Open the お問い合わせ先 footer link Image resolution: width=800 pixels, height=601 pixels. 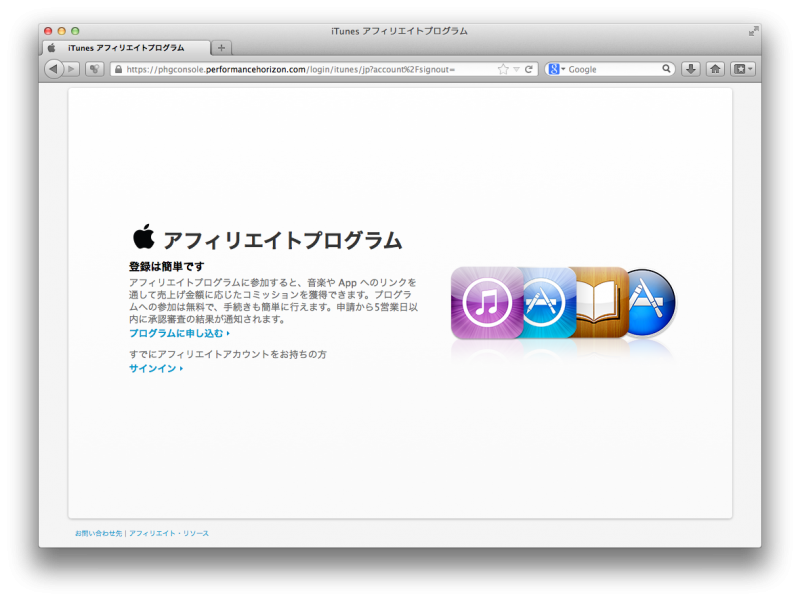pyautogui.click(x=98, y=533)
